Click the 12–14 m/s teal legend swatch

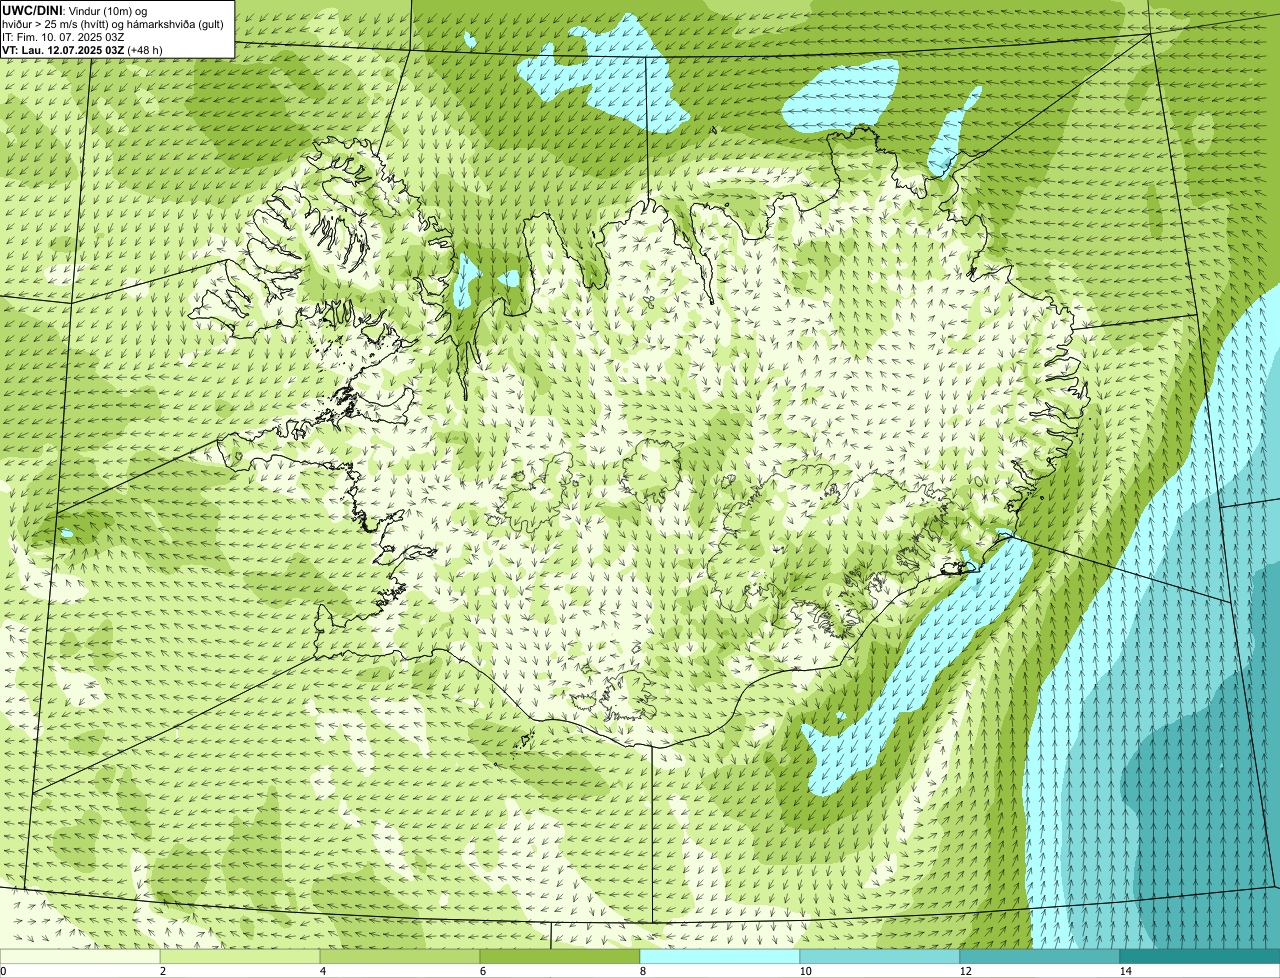click(x=1040, y=956)
